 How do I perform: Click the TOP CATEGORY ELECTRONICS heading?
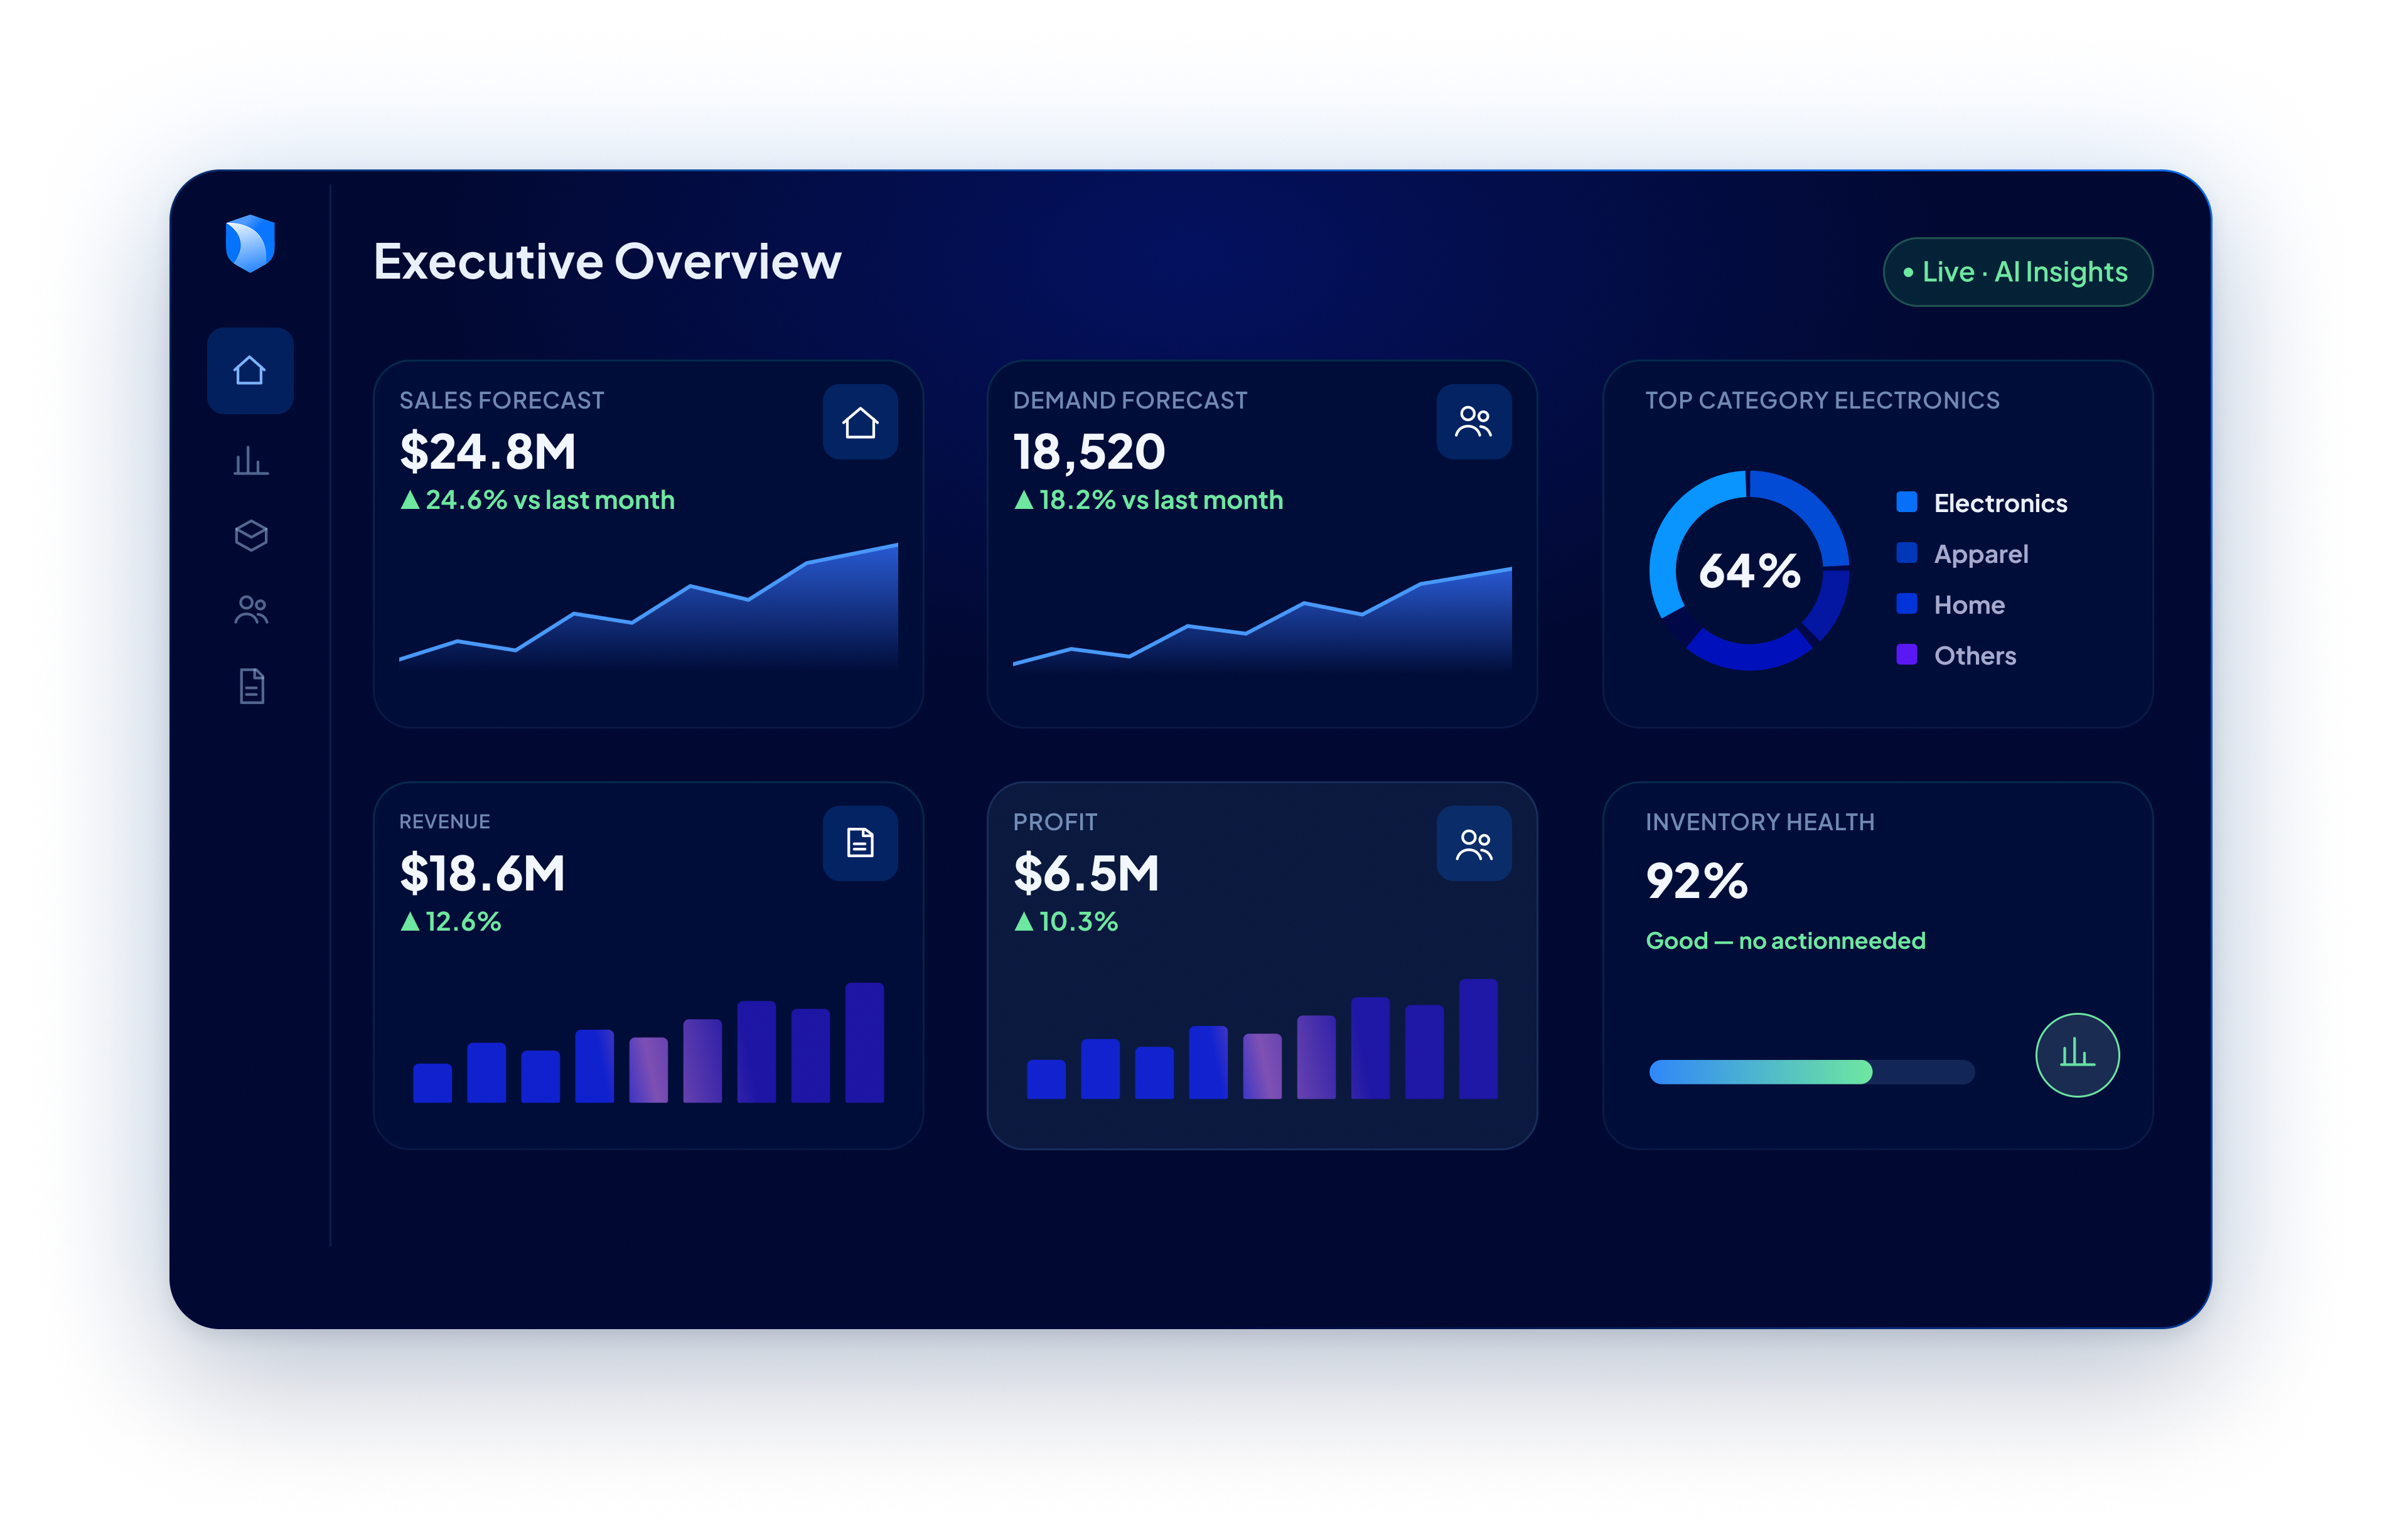click(1822, 400)
